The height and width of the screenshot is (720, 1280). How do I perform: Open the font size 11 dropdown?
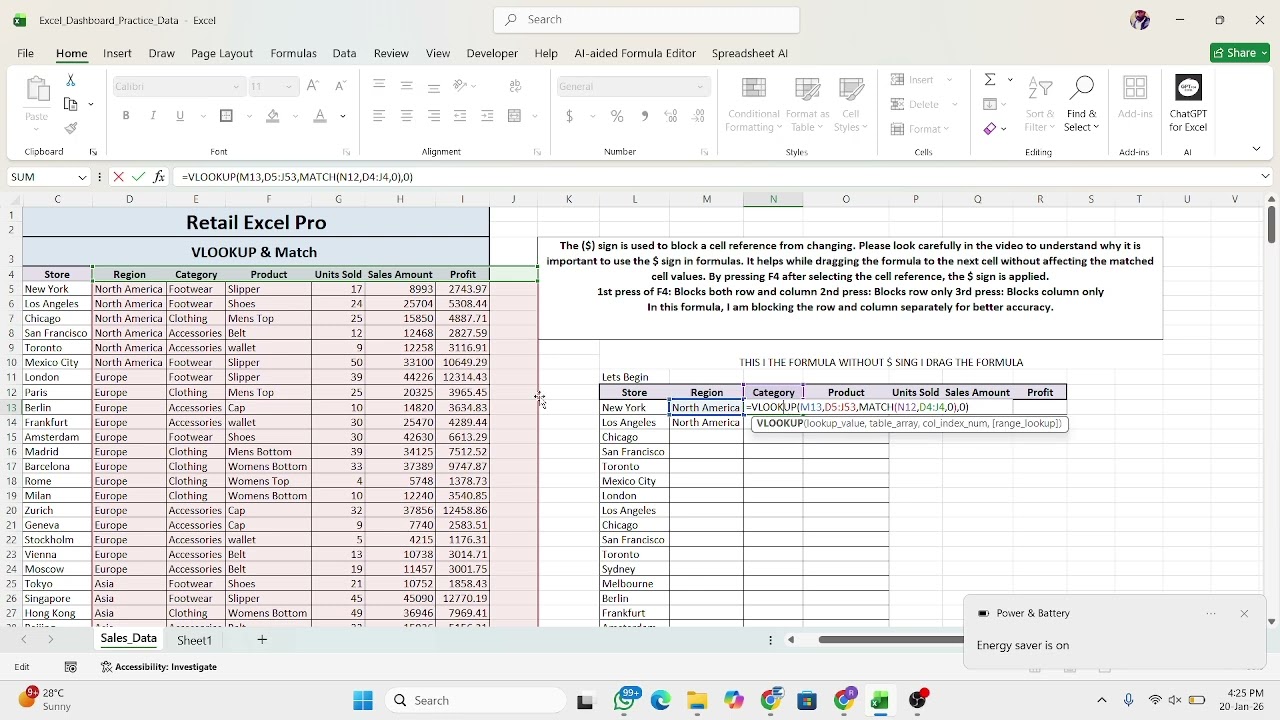coord(289,86)
